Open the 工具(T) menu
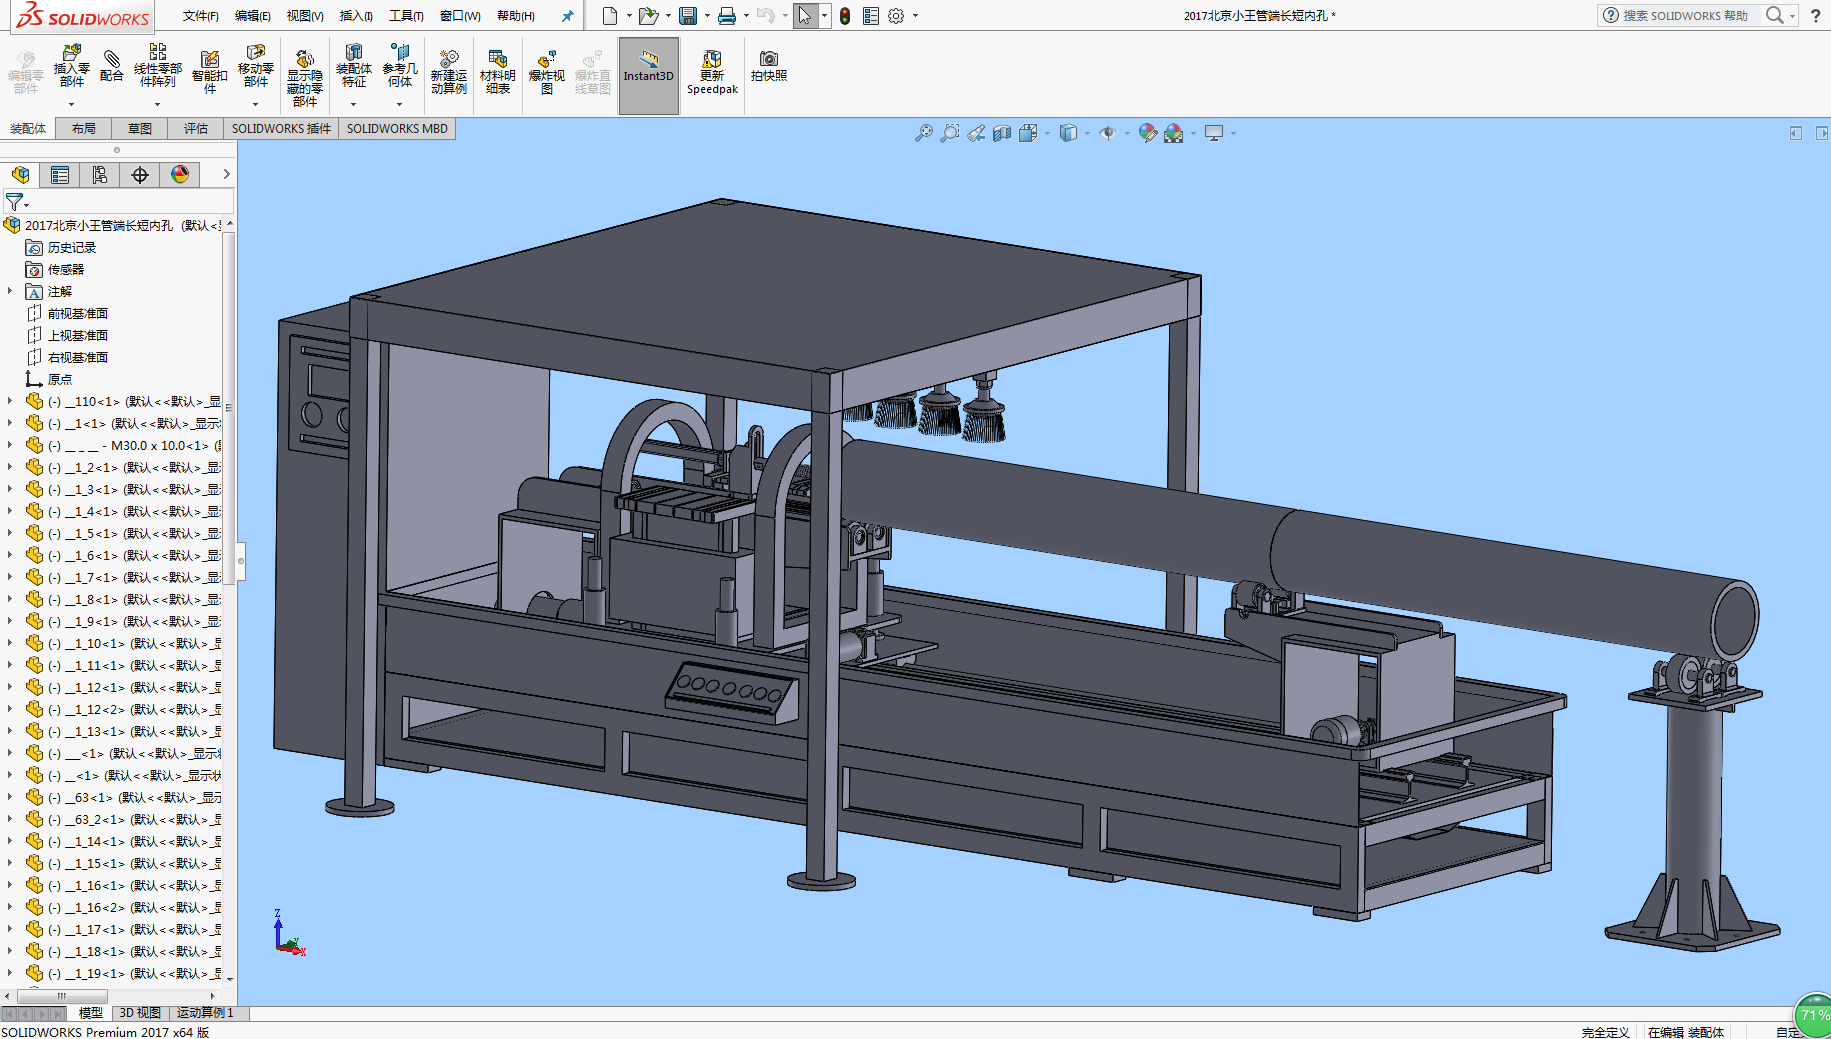Image resolution: width=1831 pixels, height=1039 pixels. point(406,16)
